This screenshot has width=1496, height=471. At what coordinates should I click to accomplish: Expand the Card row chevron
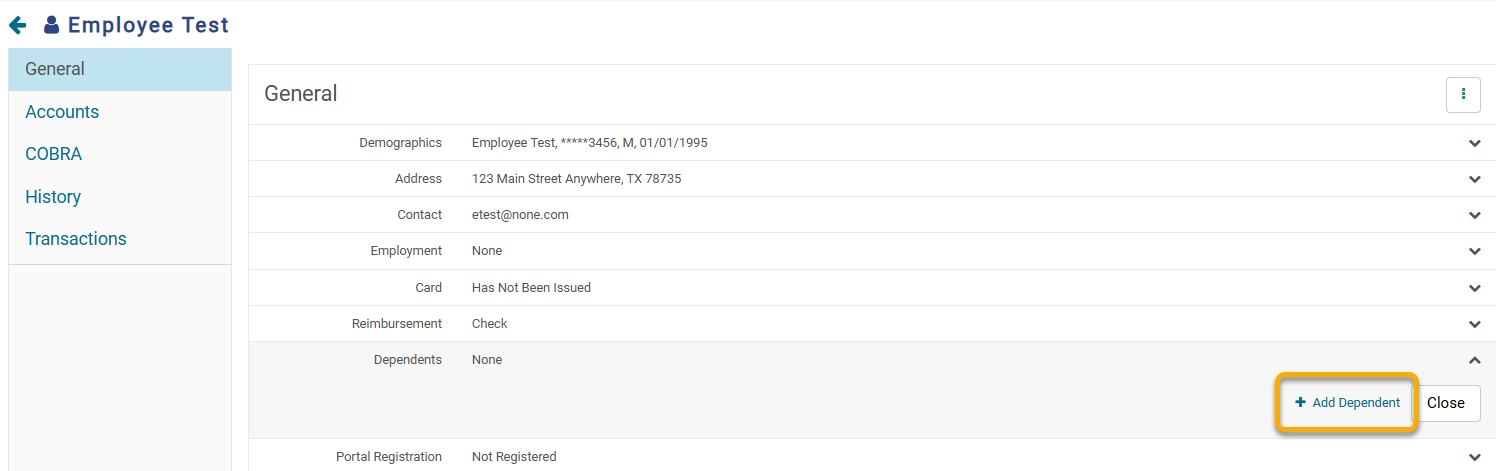tap(1474, 288)
